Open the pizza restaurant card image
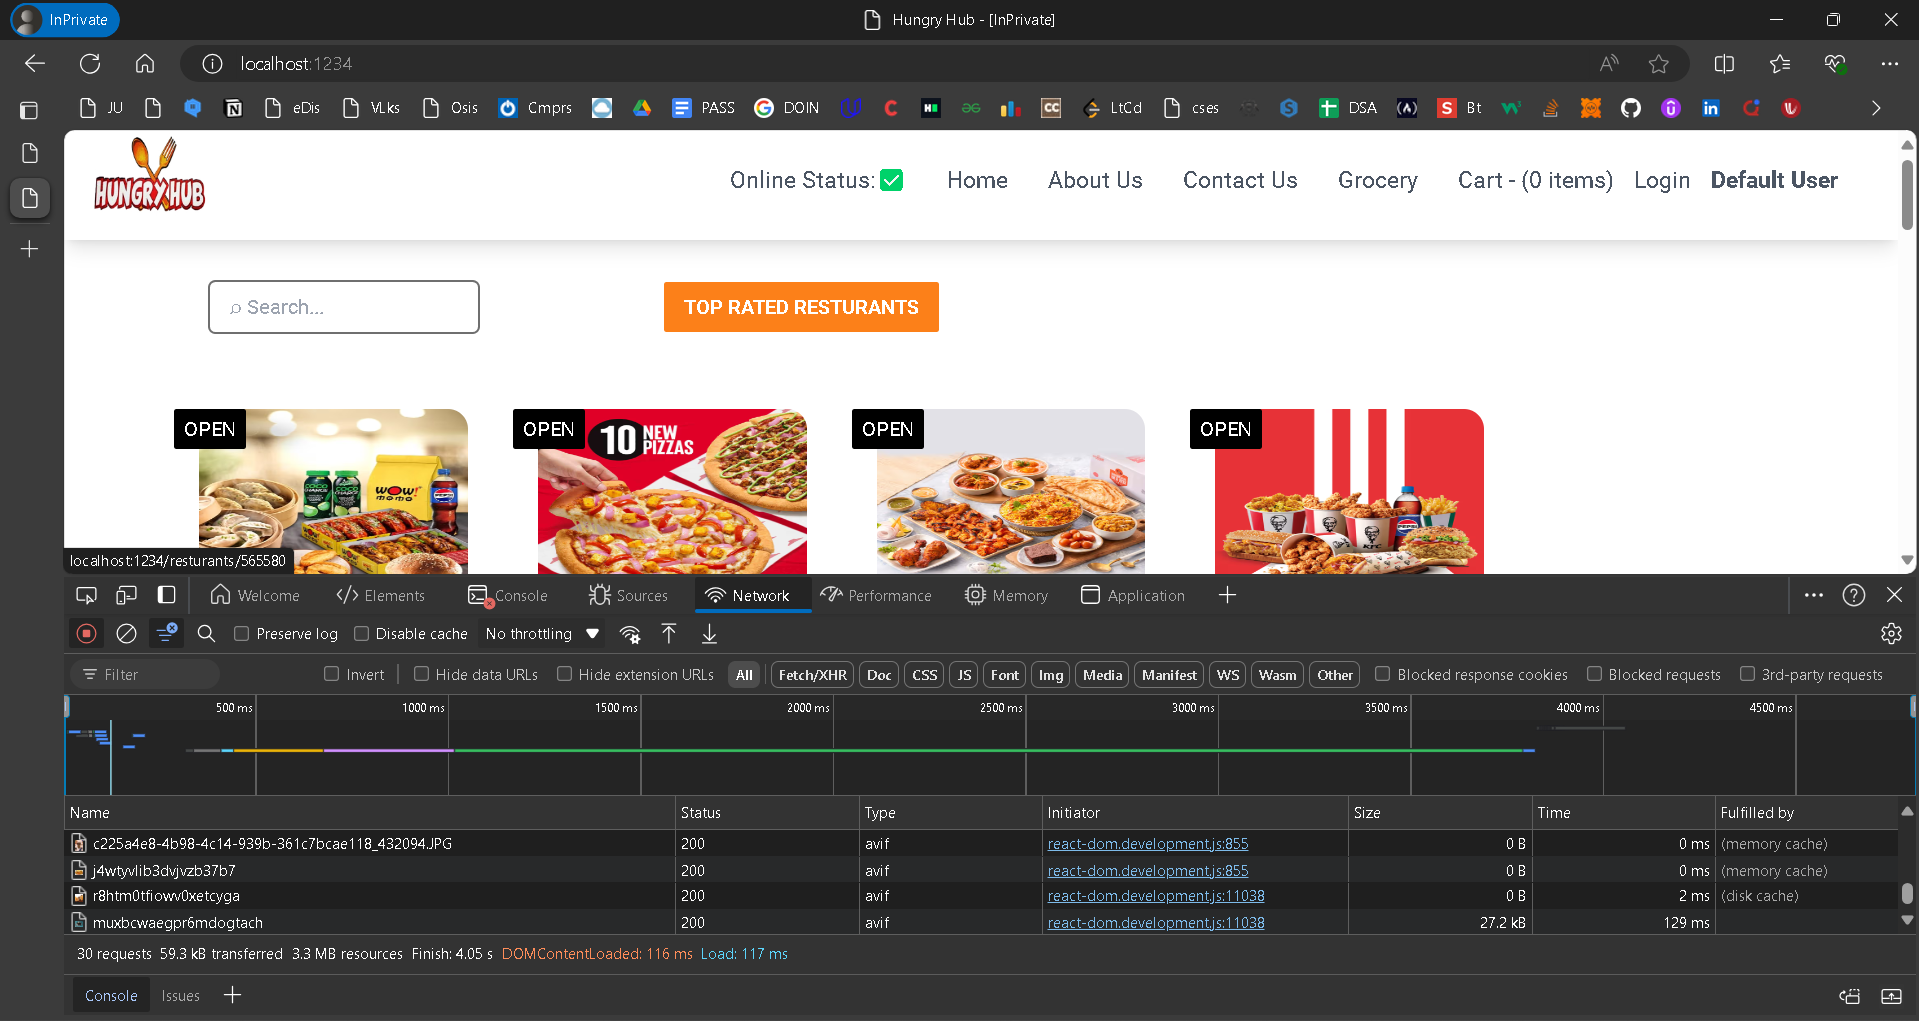The height and width of the screenshot is (1021, 1919). (x=672, y=491)
